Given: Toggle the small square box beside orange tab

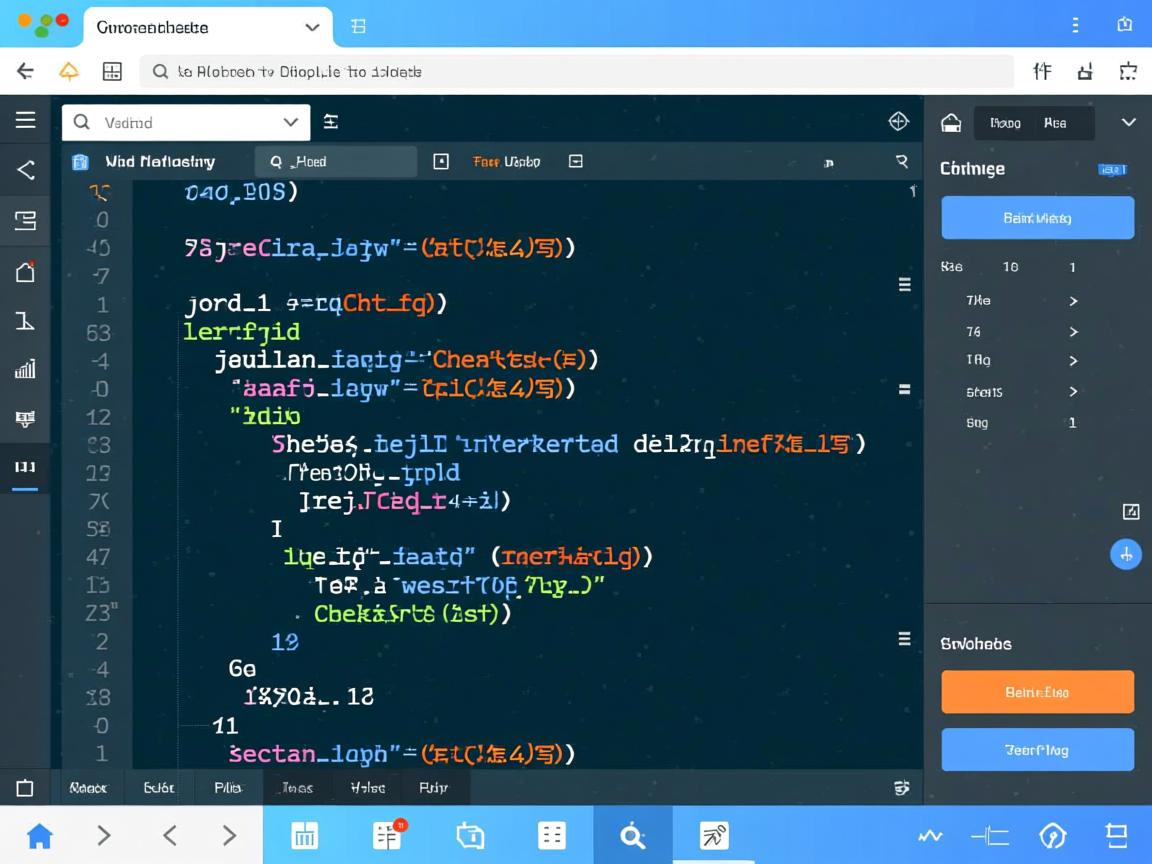Looking at the screenshot, I should 441,161.
